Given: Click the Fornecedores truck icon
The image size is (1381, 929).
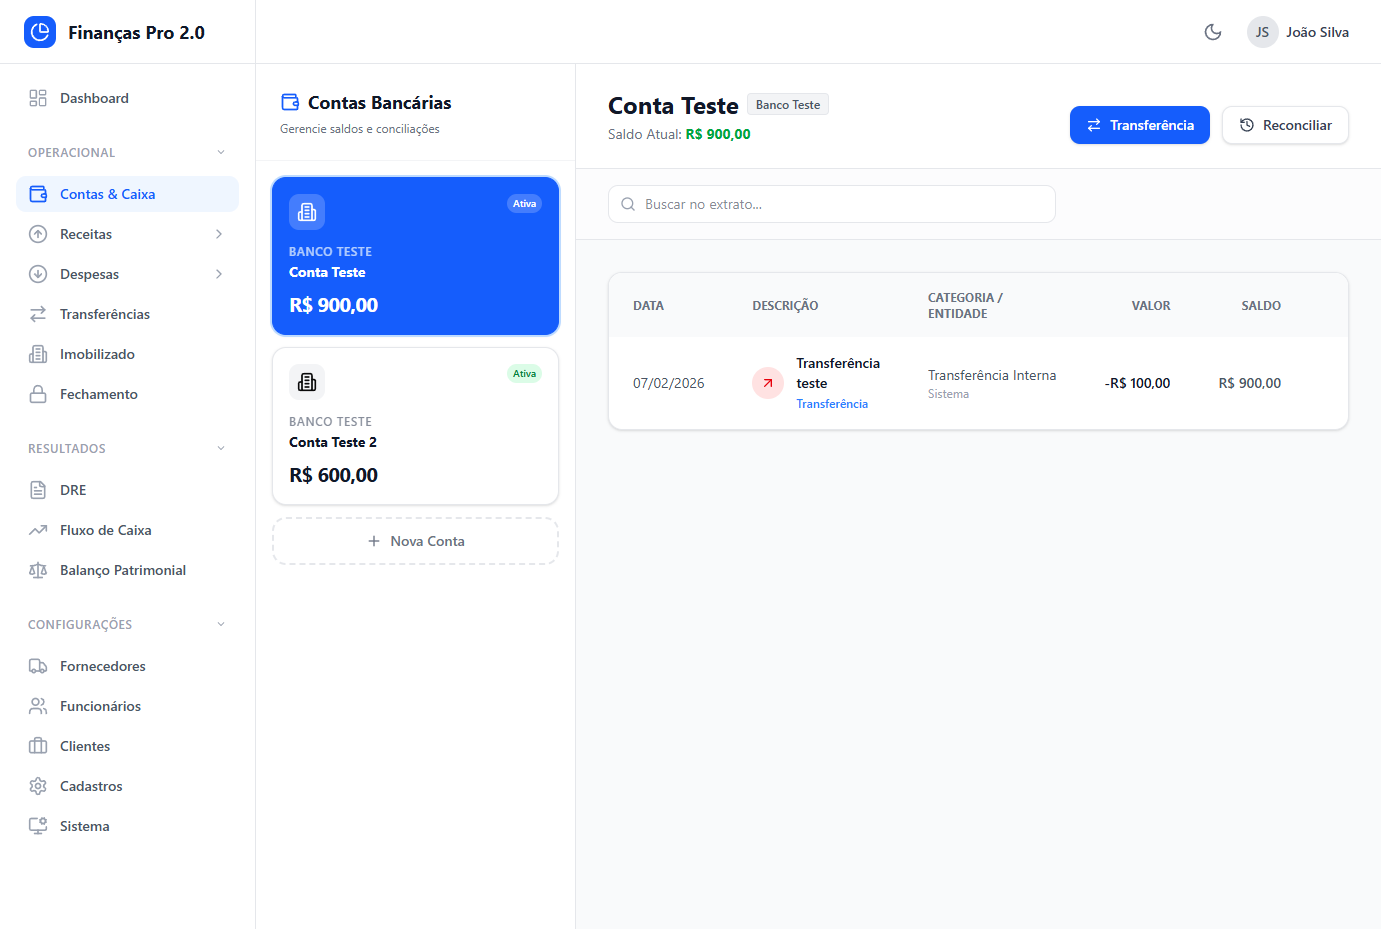Looking at the screenshot, I should click(38, 666).
